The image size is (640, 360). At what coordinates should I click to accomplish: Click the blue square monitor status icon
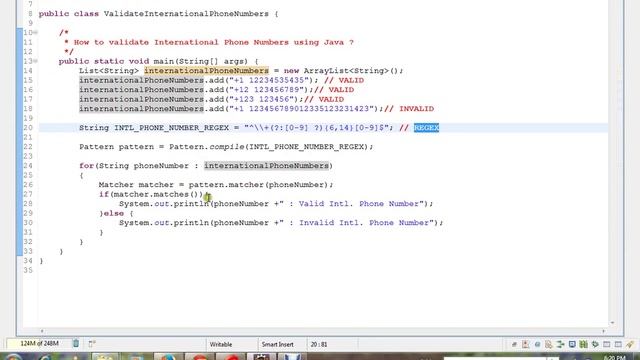tap(572, 344)
